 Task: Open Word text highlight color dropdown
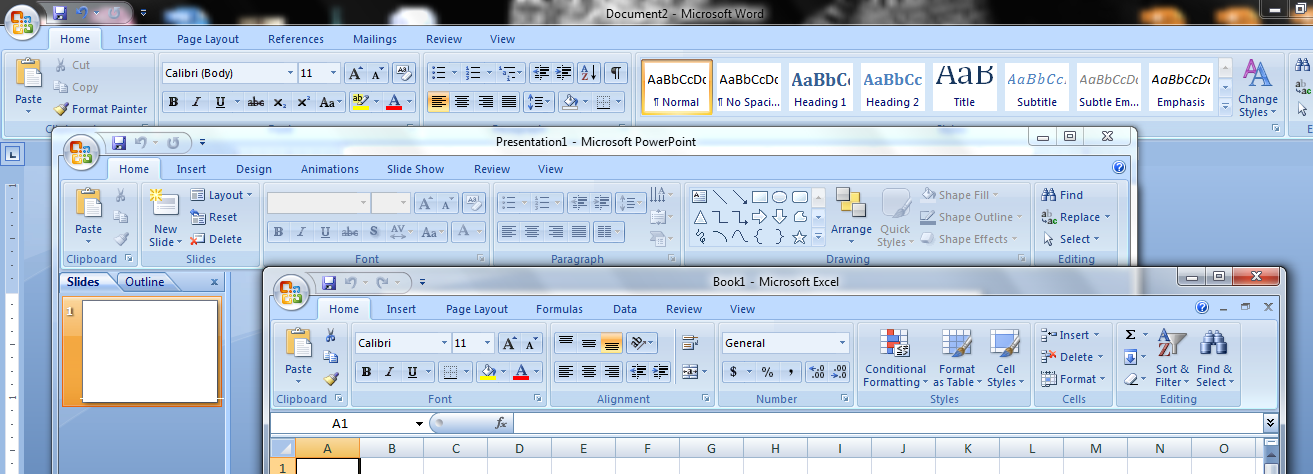pos(375,102)
